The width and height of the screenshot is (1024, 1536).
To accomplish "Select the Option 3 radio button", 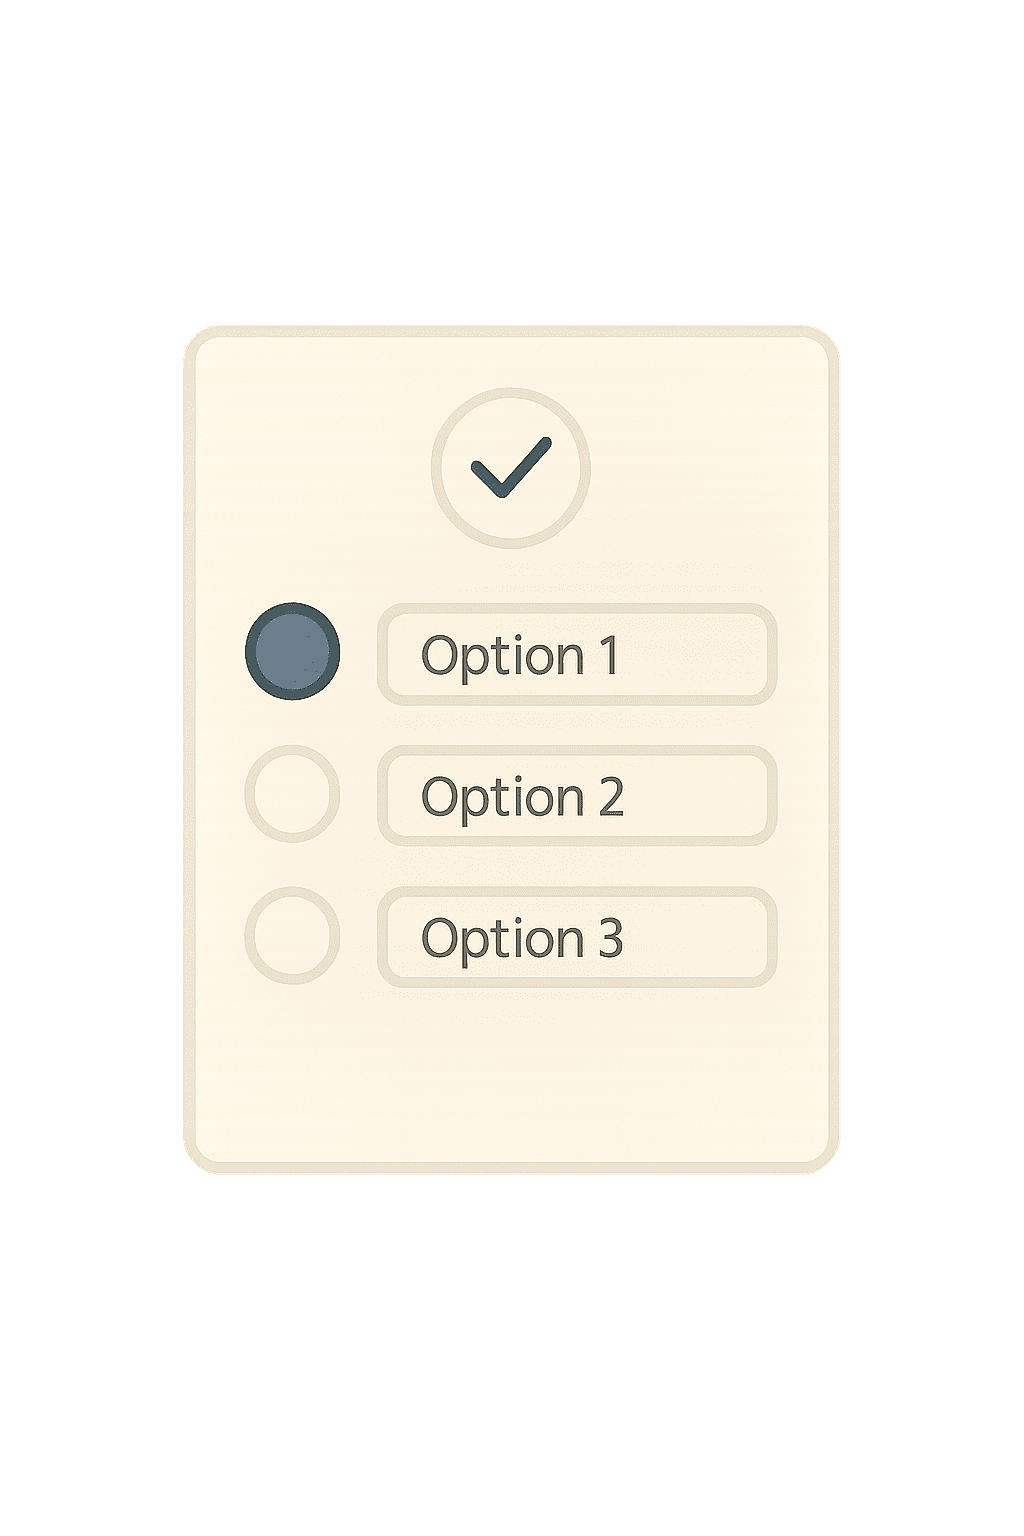I will click(x=293, y=936).
